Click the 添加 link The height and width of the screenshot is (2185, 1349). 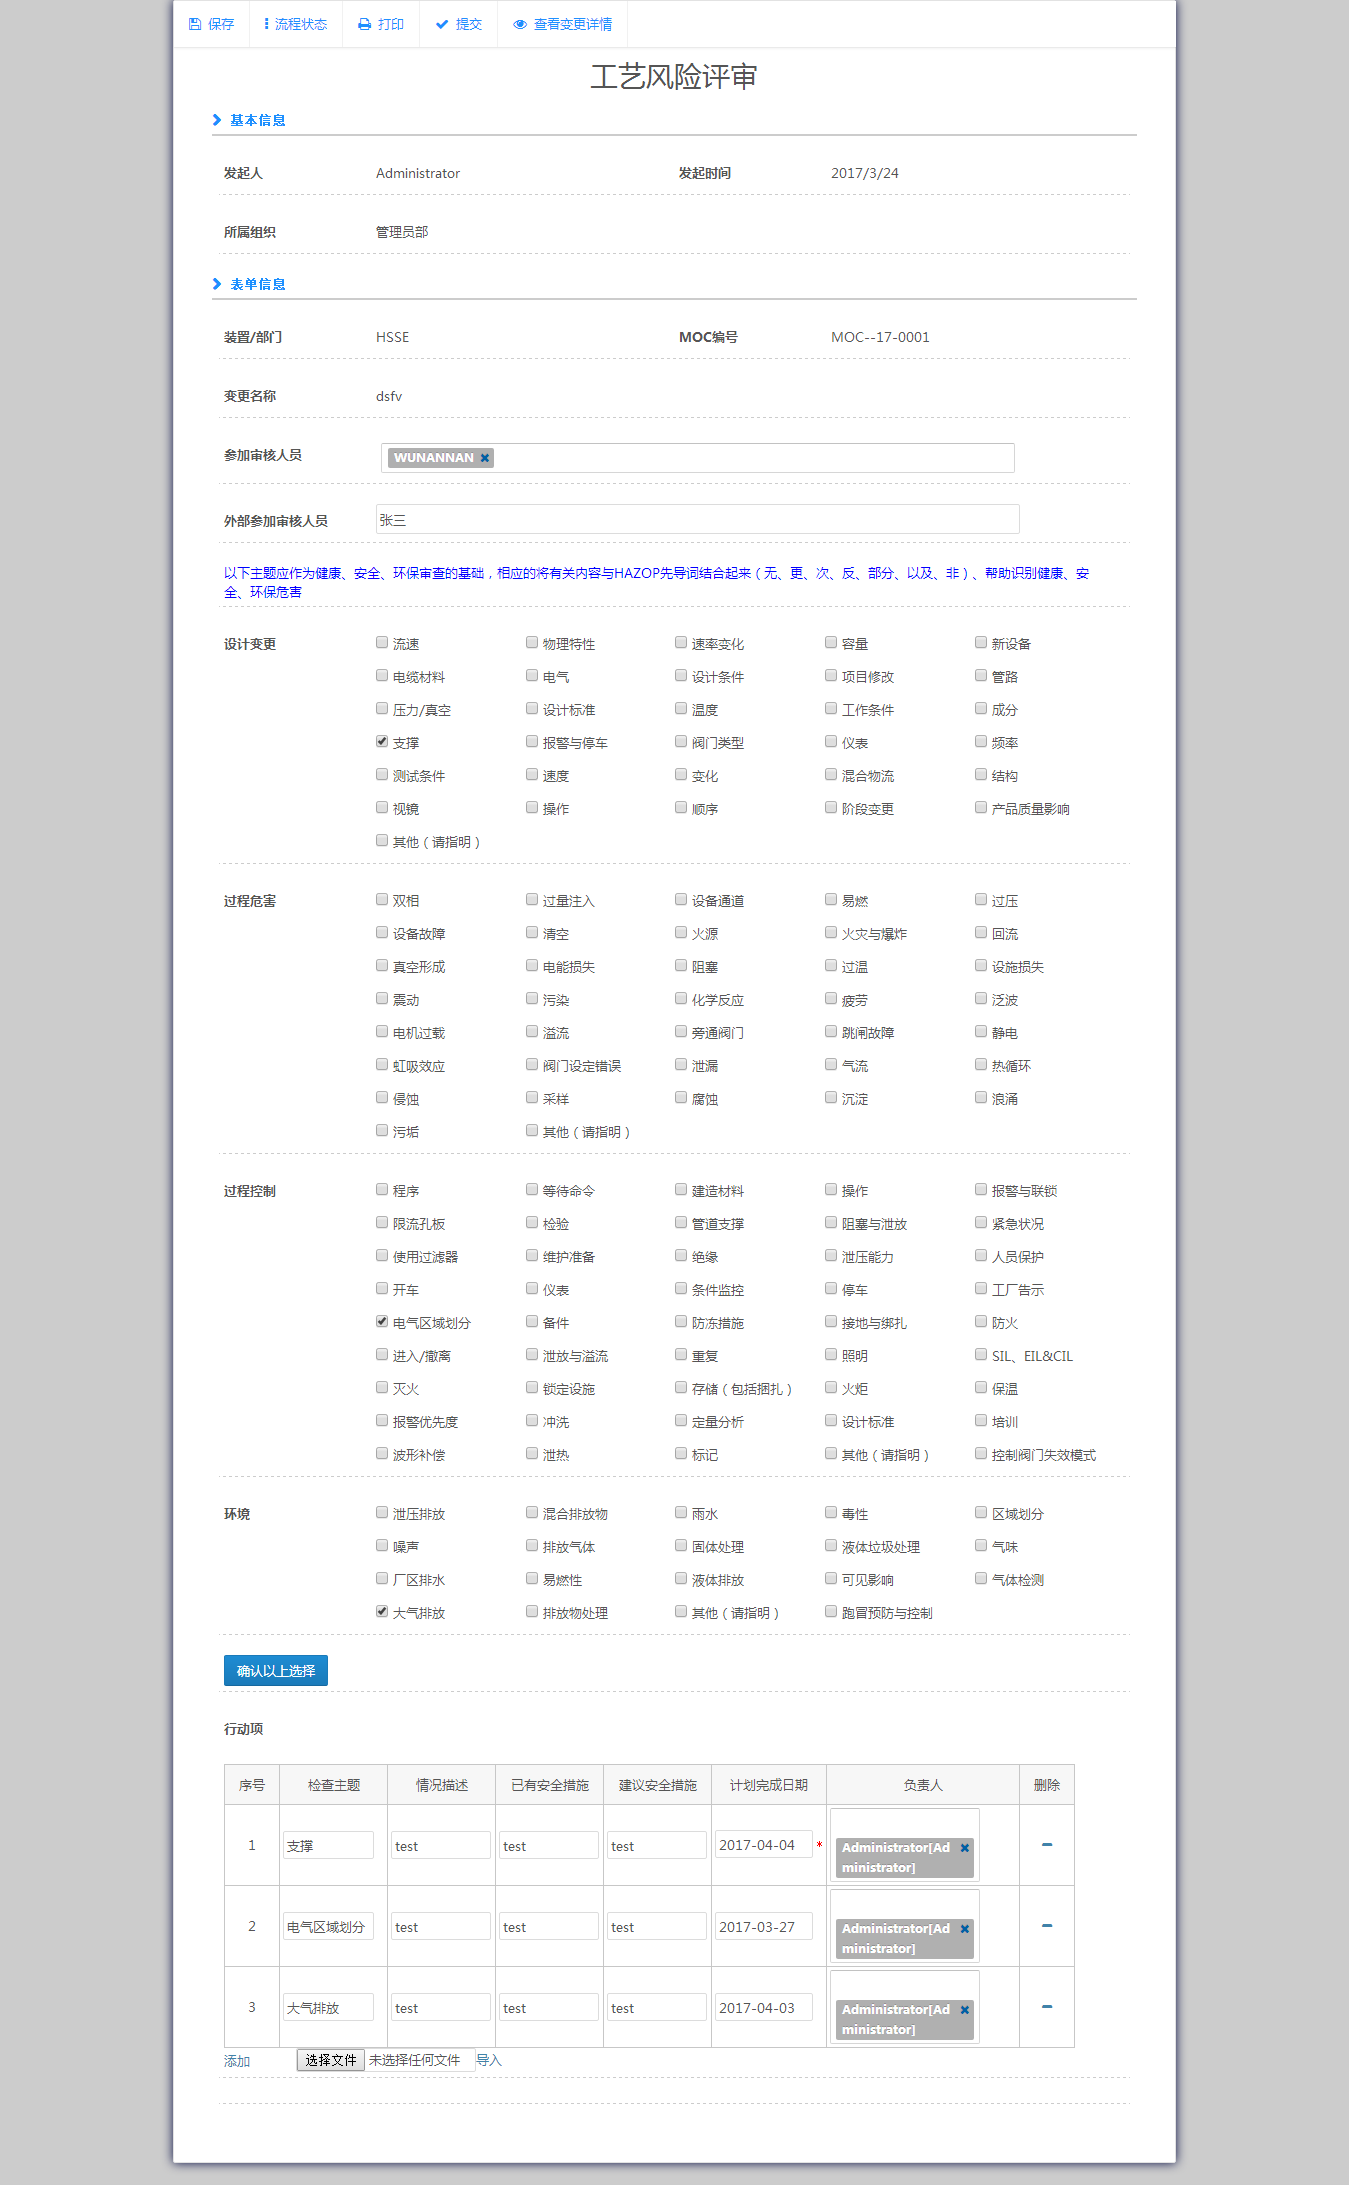(237, 2061)
